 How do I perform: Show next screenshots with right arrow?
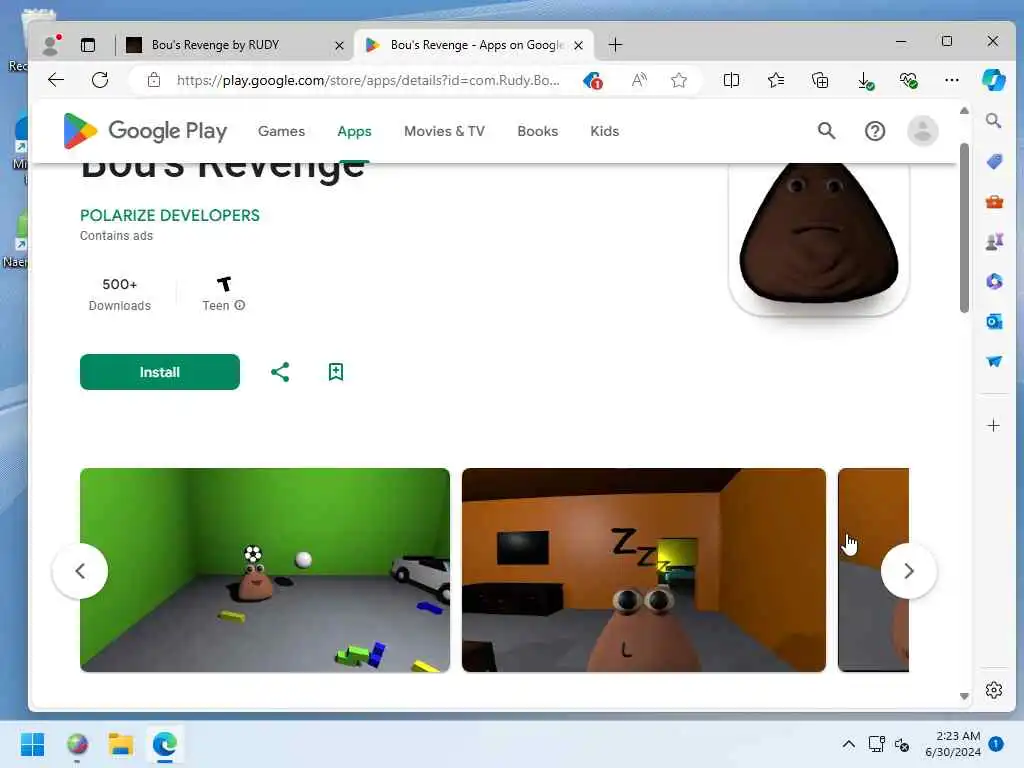(x=908, y=571)
